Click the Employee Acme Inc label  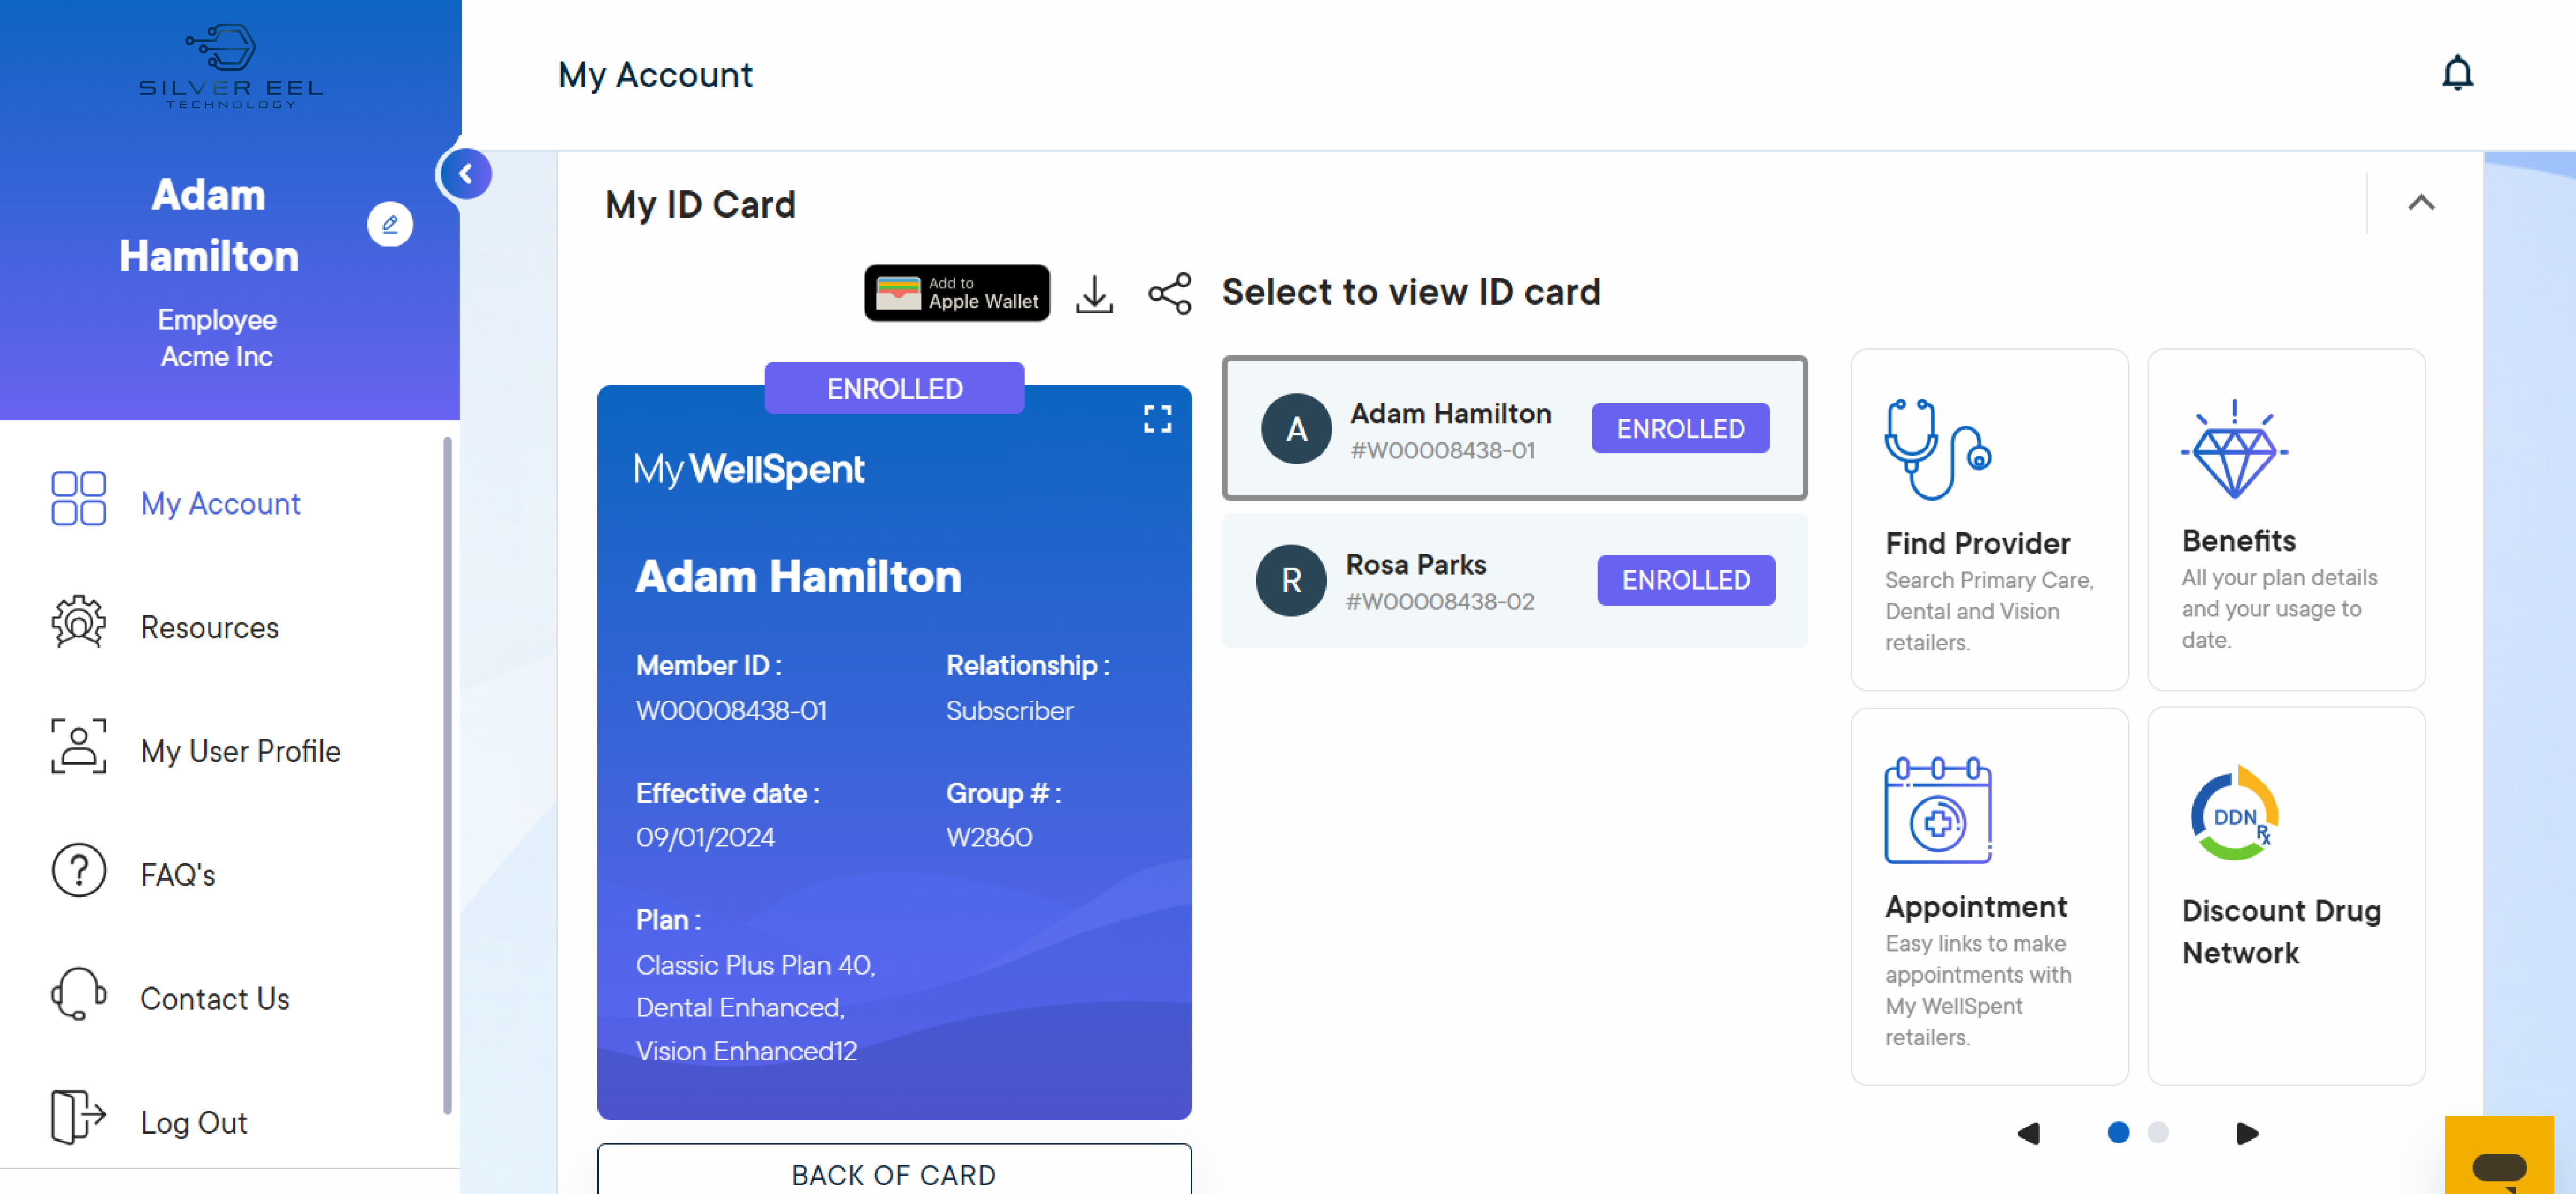[x=217, y=338]
